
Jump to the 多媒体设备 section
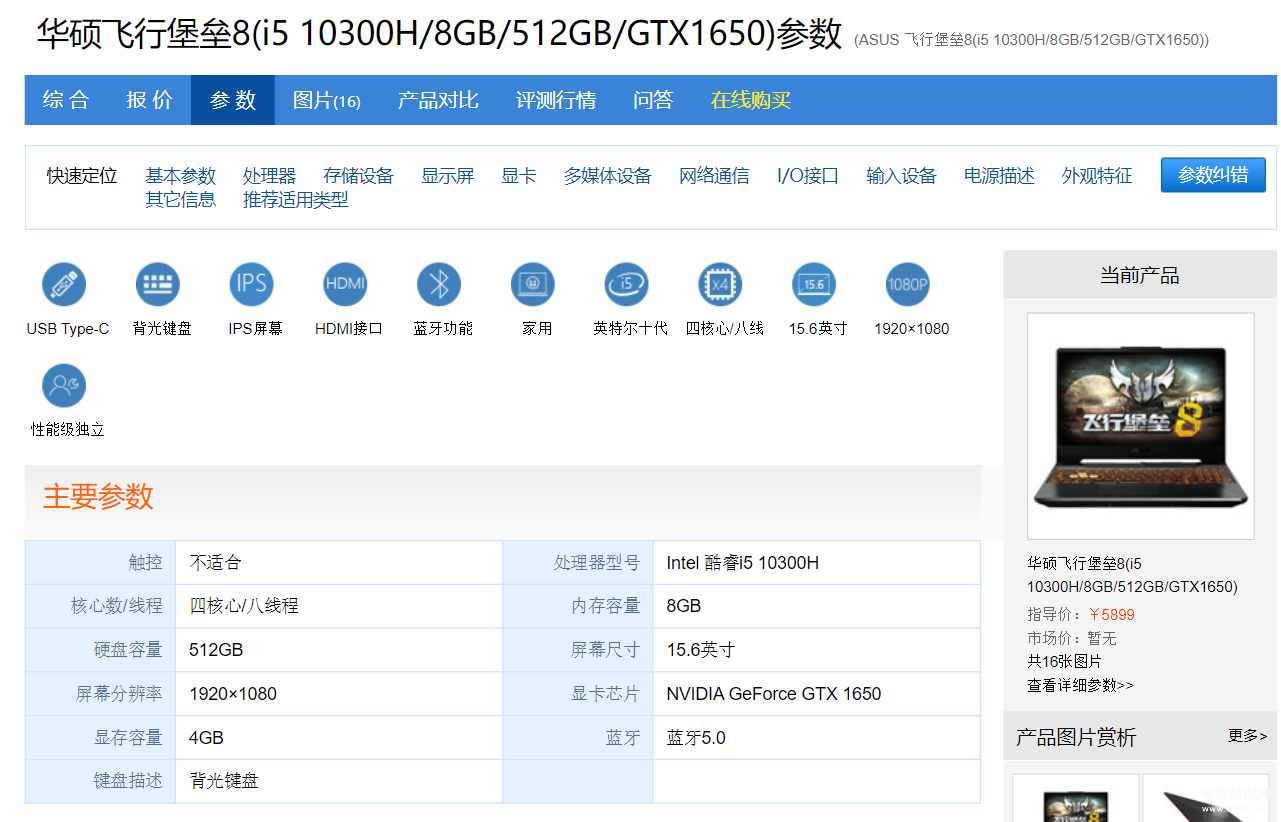pos(607,176)
